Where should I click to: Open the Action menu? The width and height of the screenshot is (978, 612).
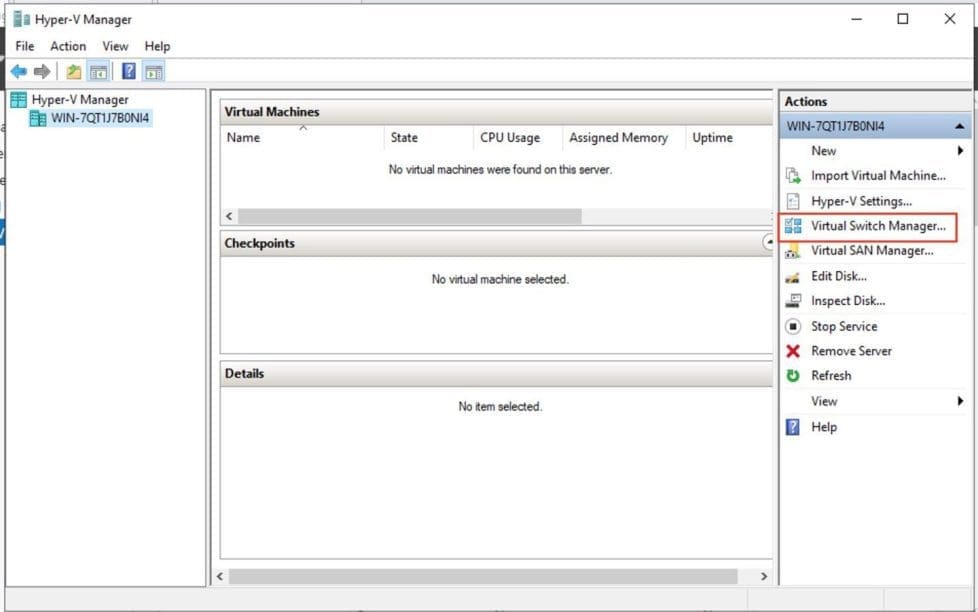click(x=68, y=46)
